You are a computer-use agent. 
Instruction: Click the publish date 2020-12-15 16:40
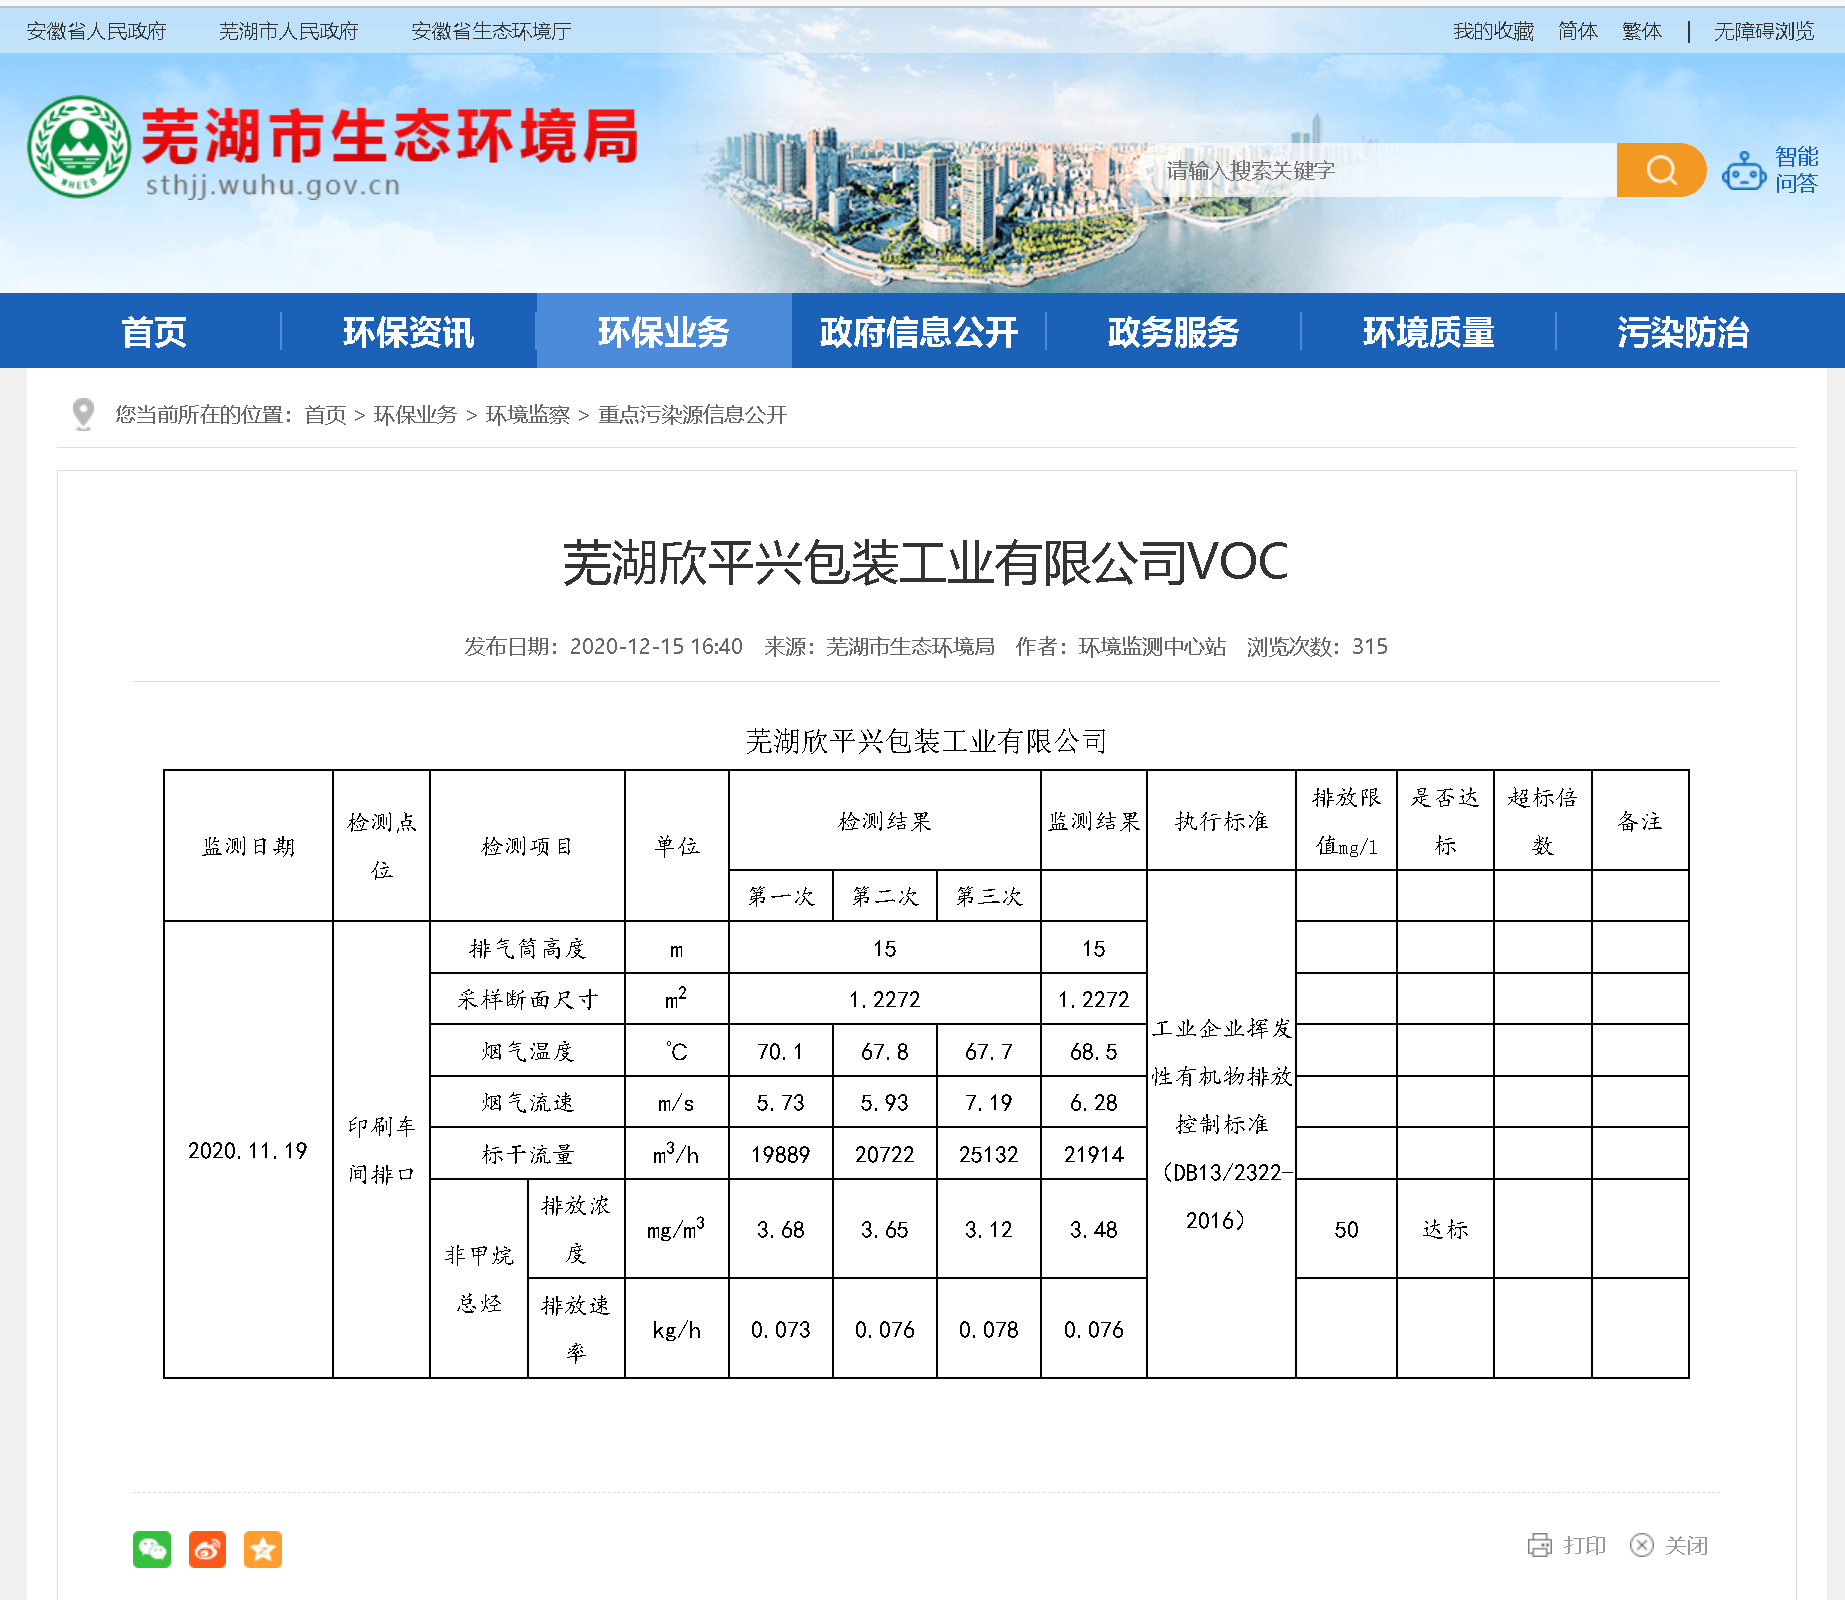pyautogui.click(x=656, y=646)
